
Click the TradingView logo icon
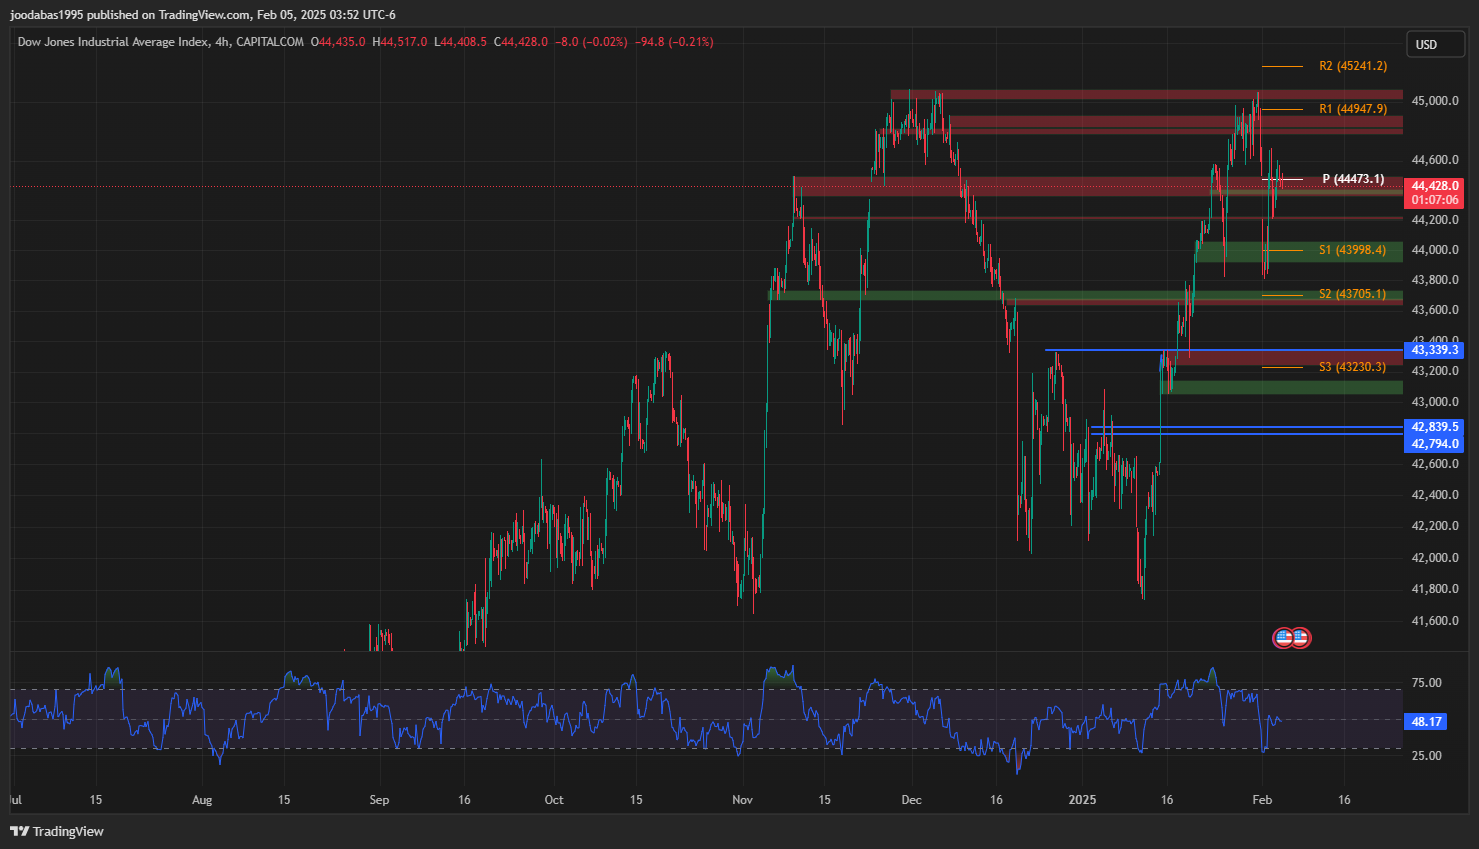20,831
